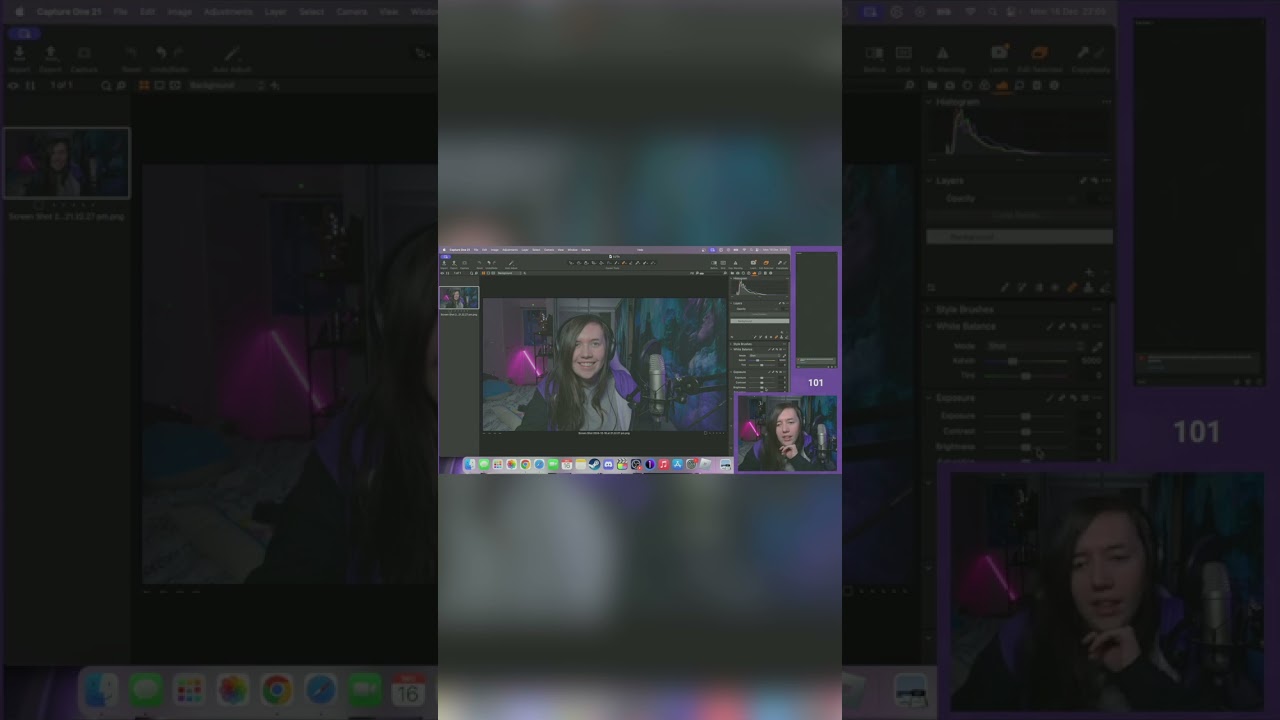Select folder Library tool tab in dimmed backdrop
This screenshot has width=1280, height=720.
click(x=931, y=86)
